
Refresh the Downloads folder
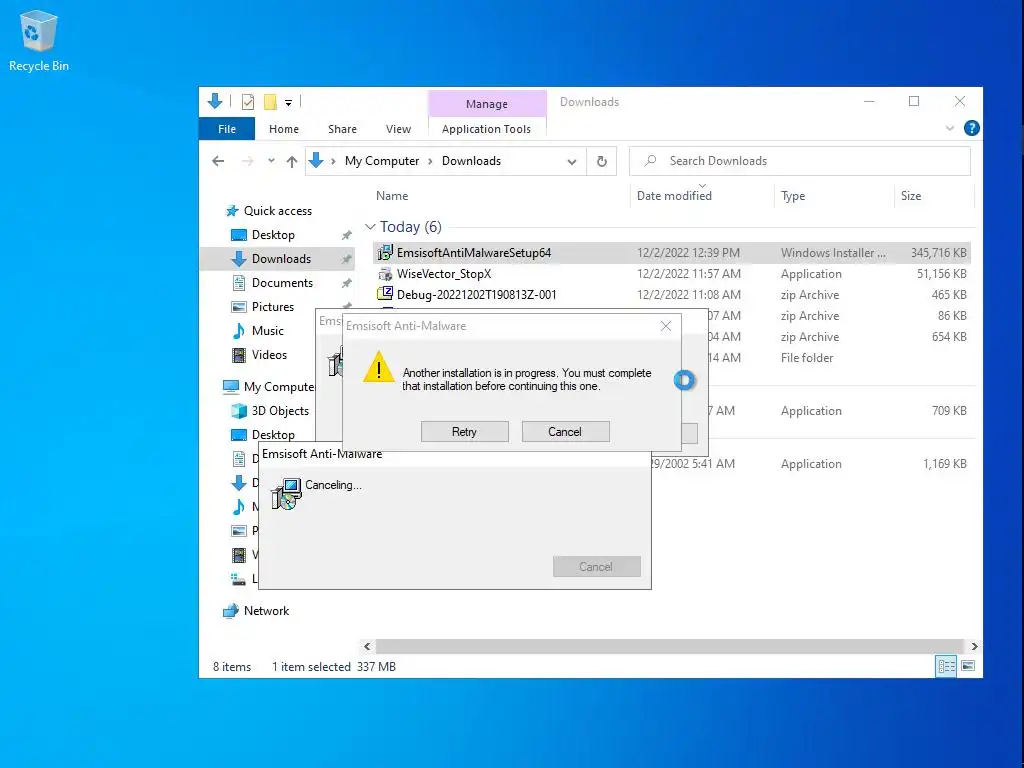[x=601, y=161]
